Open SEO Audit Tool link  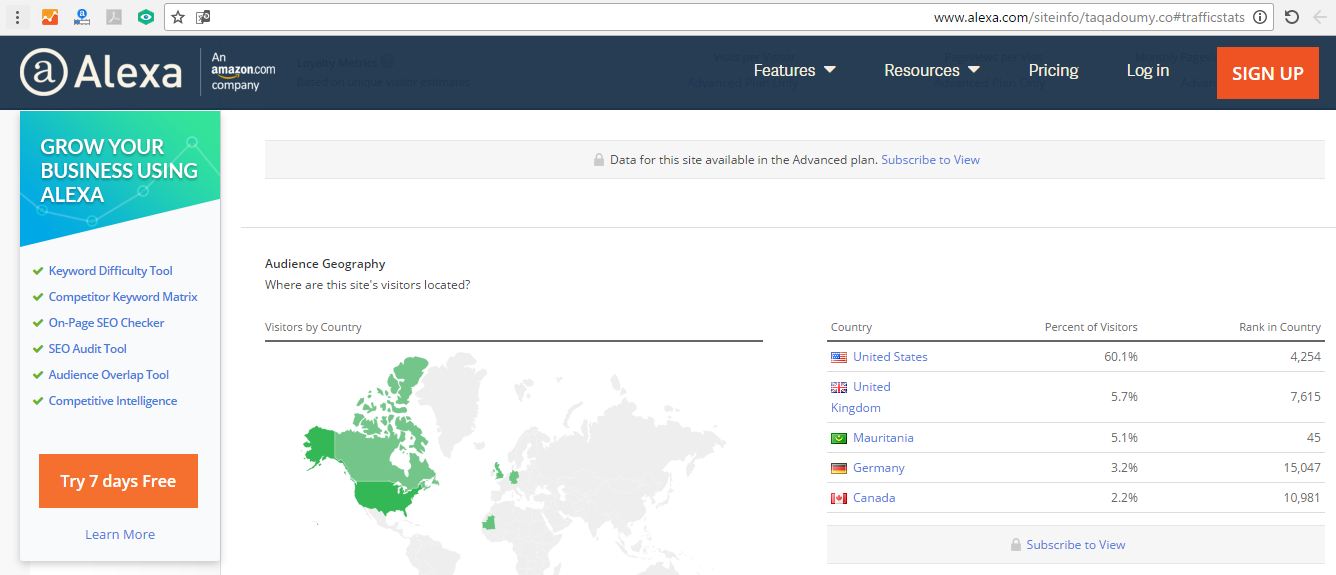click(88, 349)
